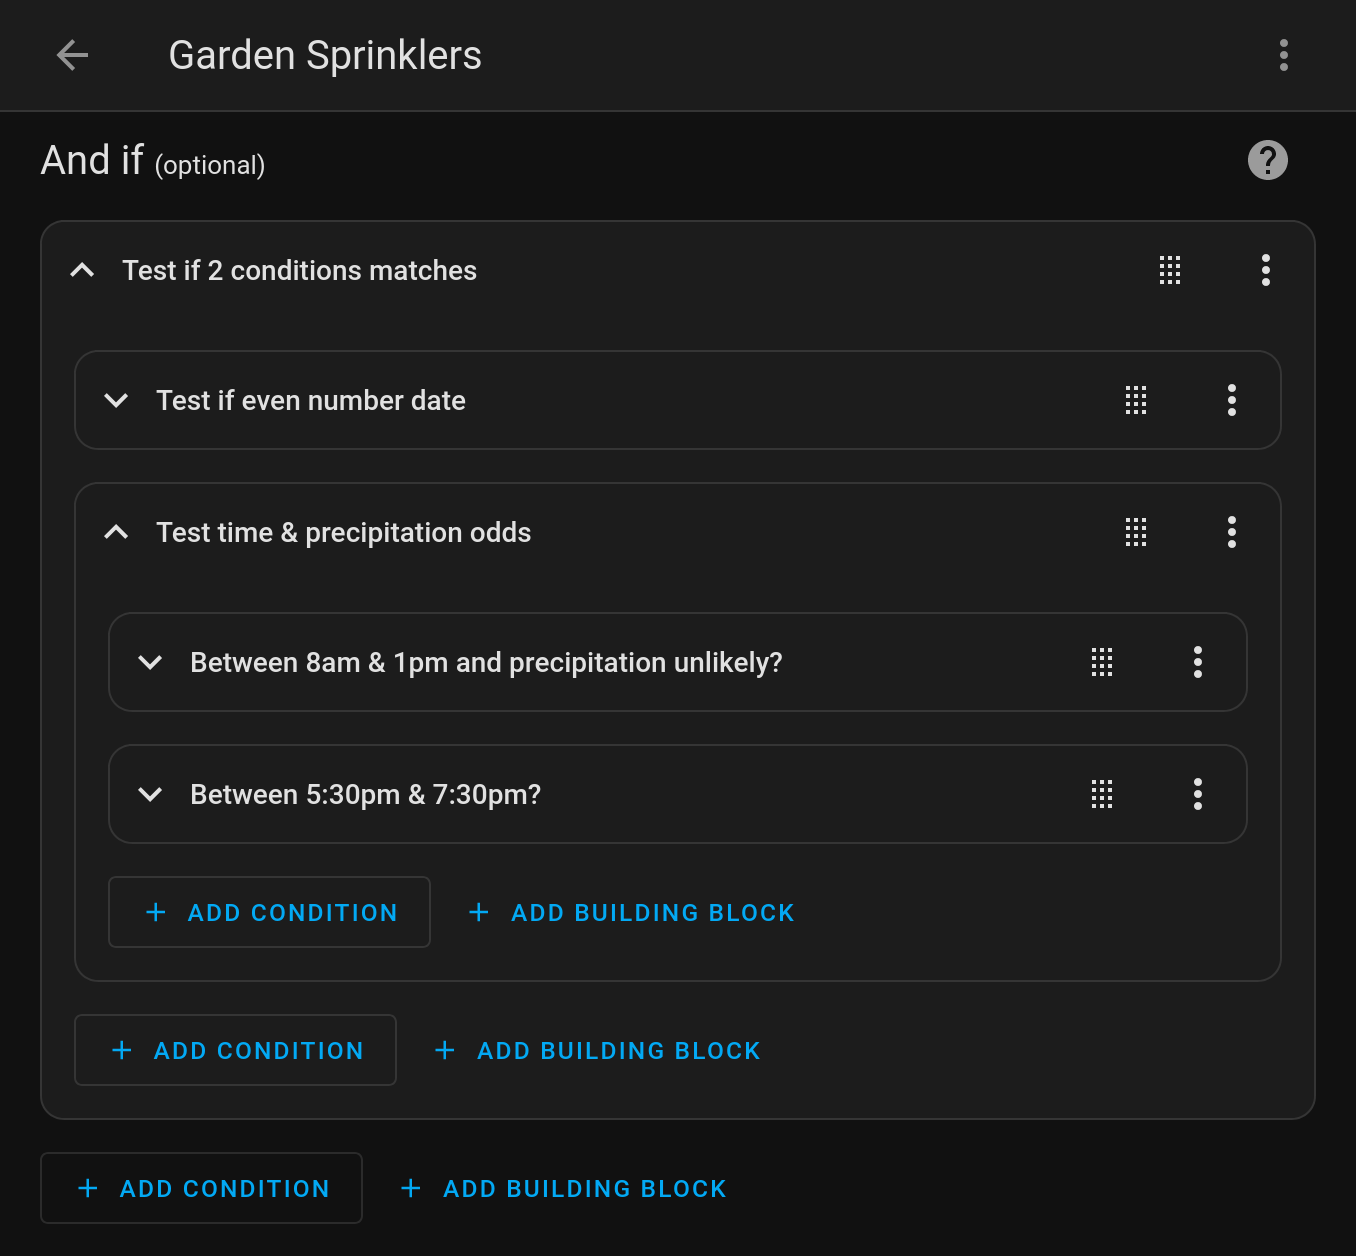The width and height of the screenshot is (1356, 1256).
Task: Expand 'Test if even number date' condition
Action: 117,400
